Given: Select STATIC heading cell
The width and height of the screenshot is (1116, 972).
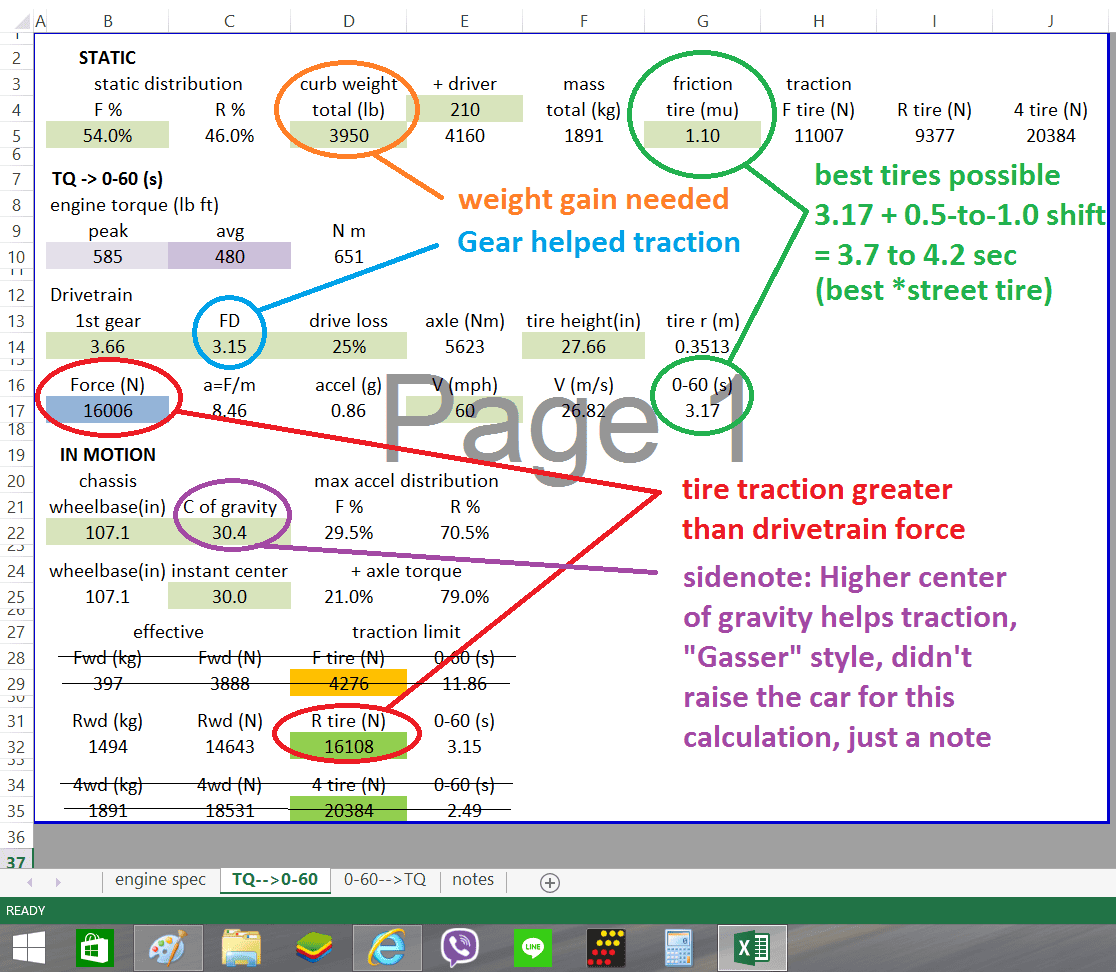Looking at the screenshot, I should pyautogui.click(x=107, y=58).
